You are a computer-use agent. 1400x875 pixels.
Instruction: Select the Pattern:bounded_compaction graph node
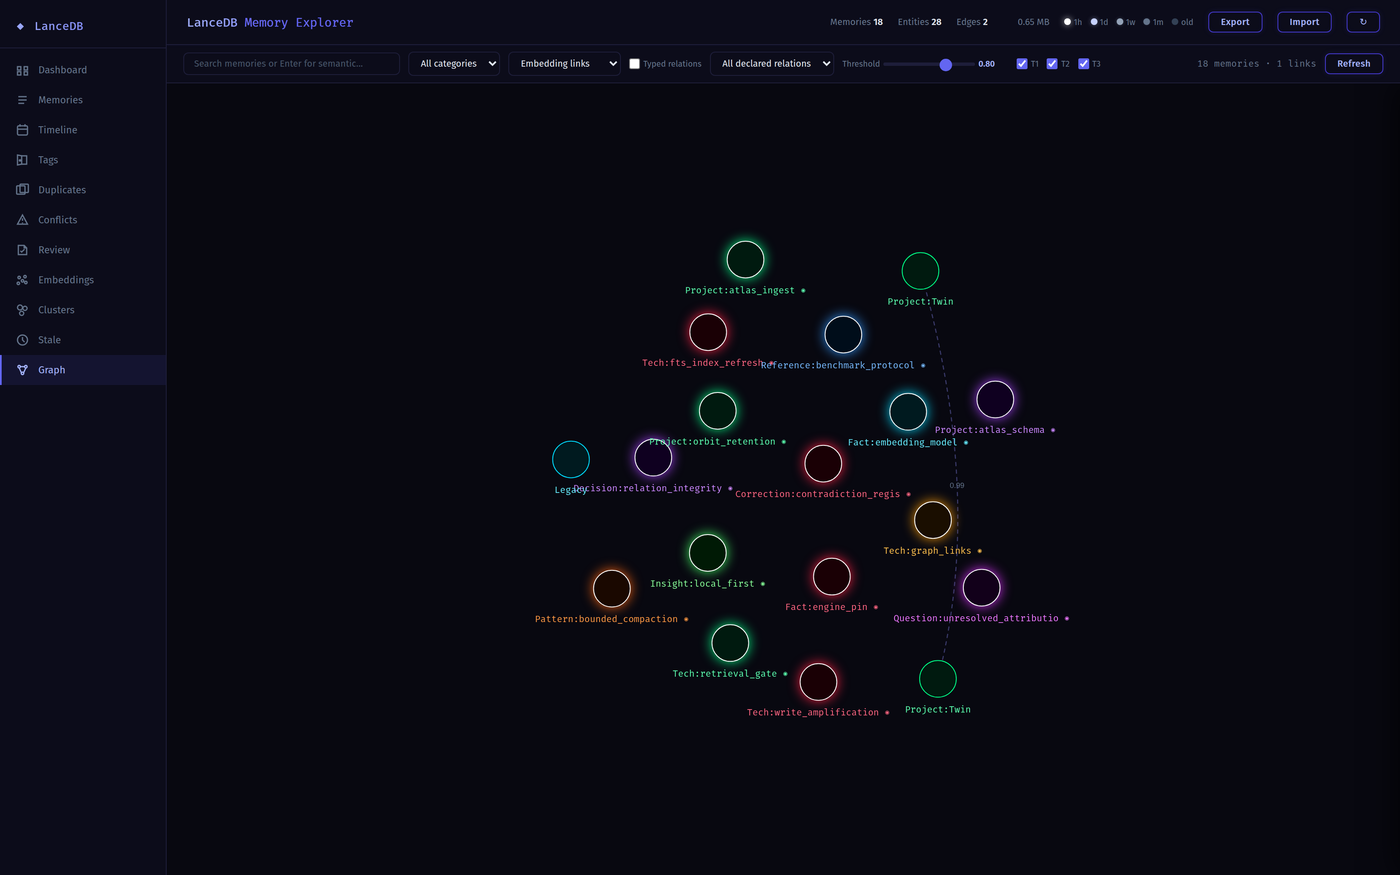point(611,588)
